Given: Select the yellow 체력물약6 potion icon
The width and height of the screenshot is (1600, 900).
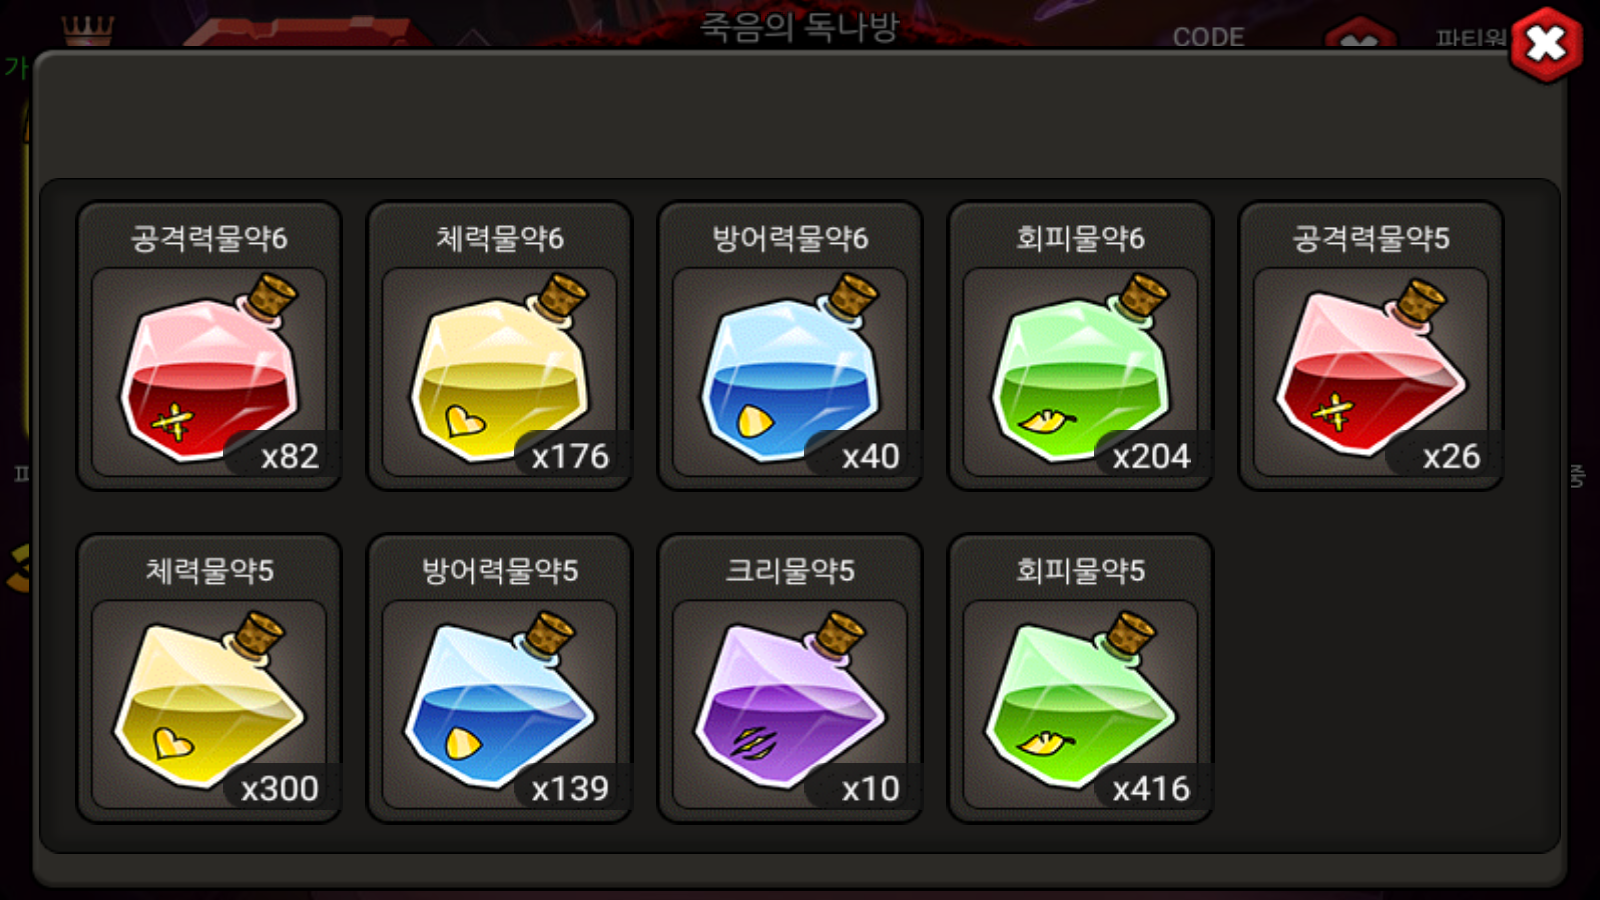Looking at the screenshot, I should (x=499, y=370).
